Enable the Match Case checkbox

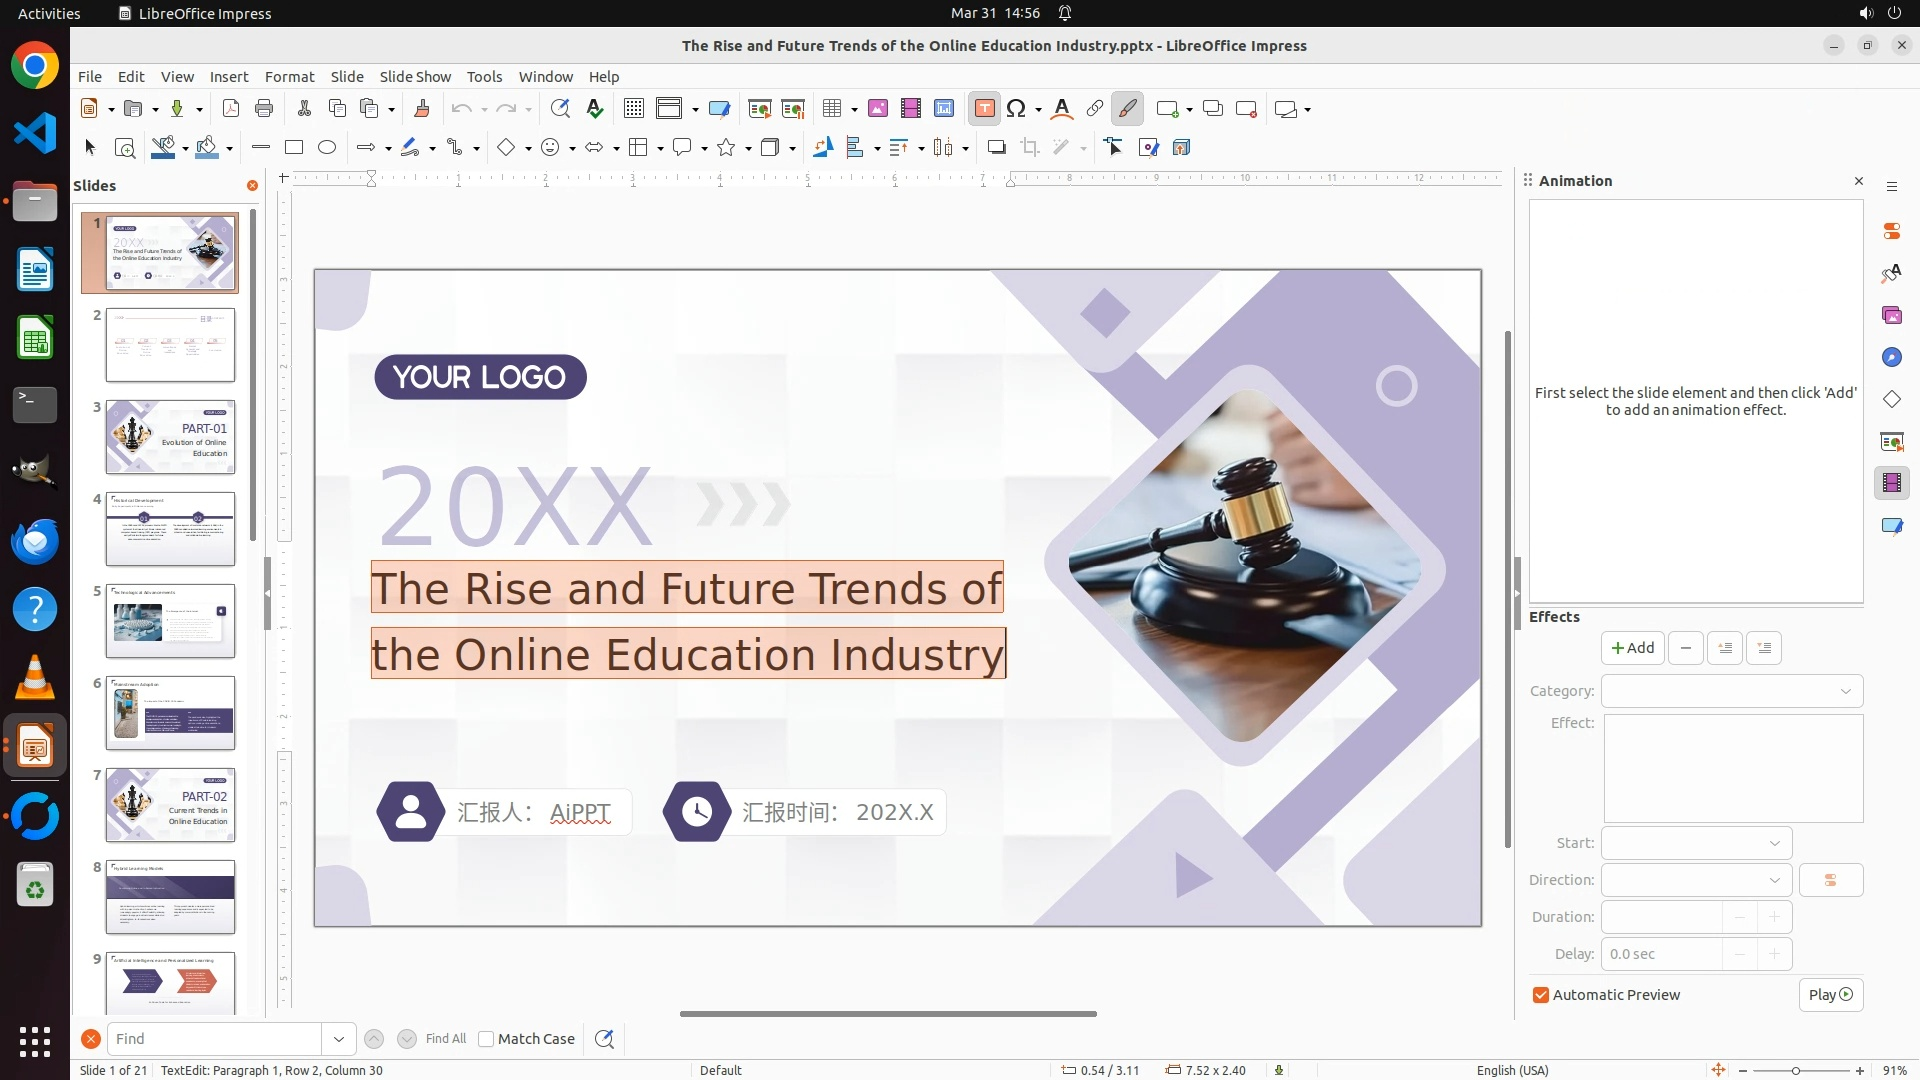486,1039
